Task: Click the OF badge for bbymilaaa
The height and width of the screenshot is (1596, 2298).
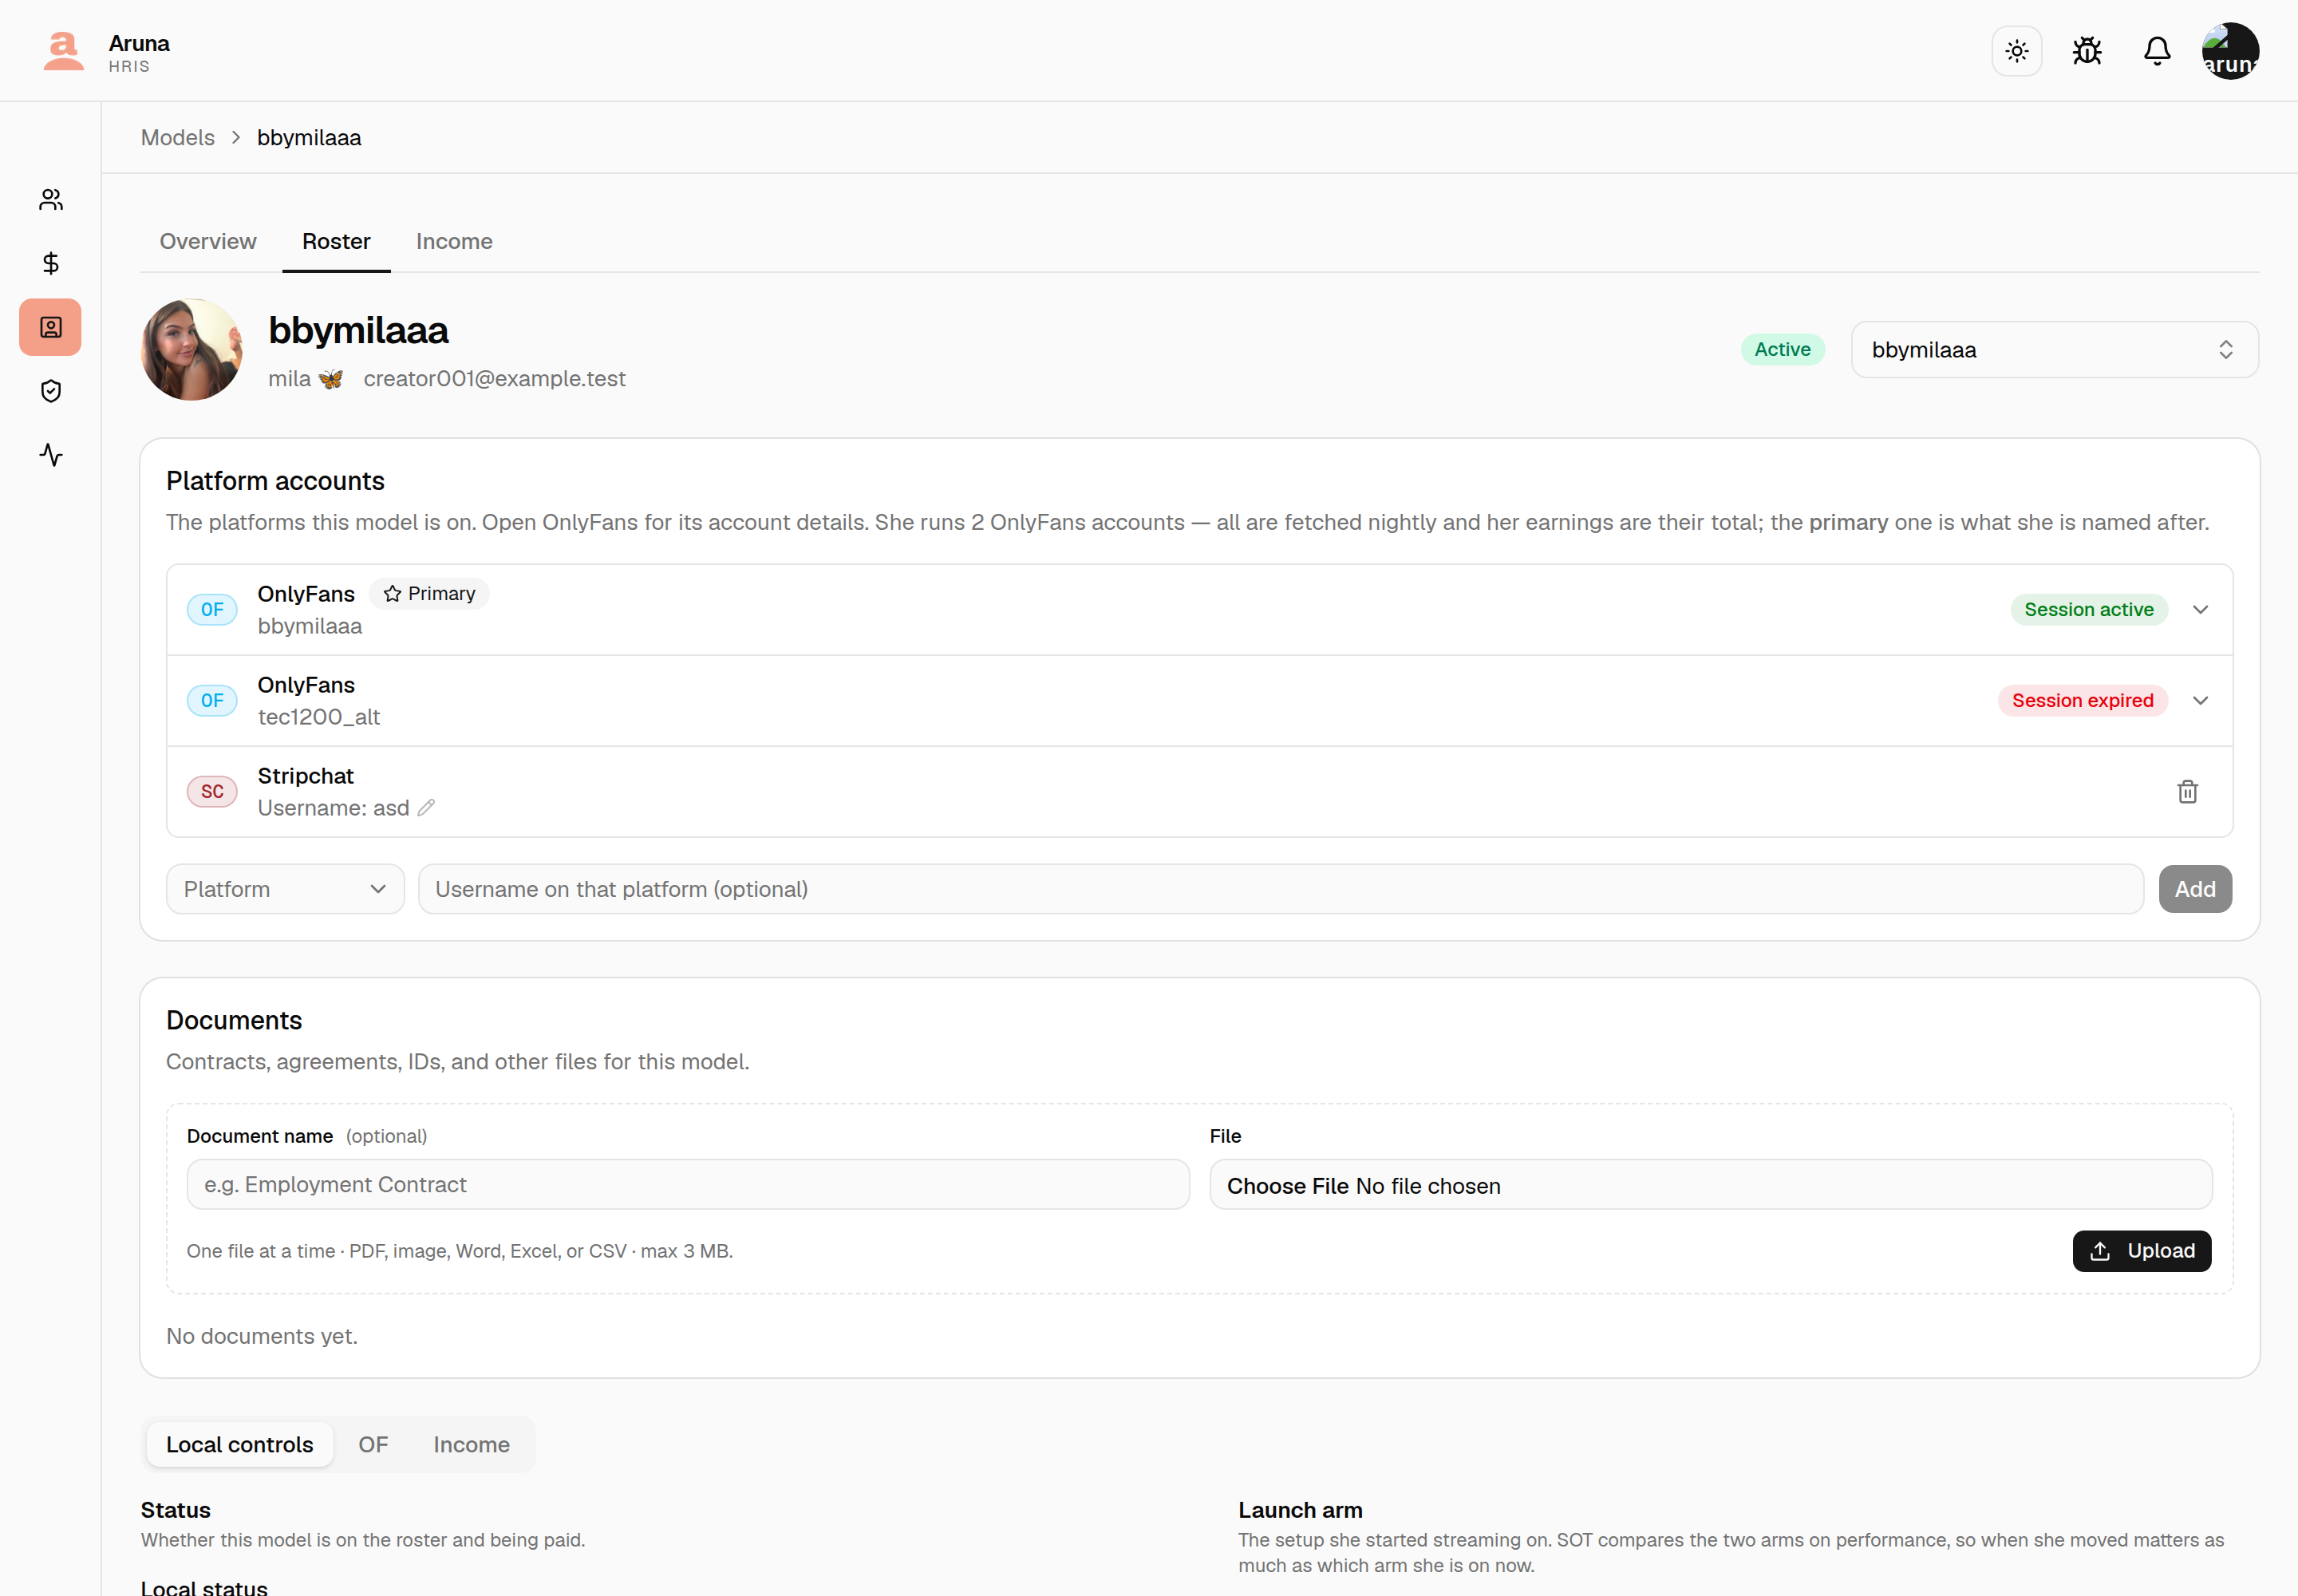Action: click(212, 610)
